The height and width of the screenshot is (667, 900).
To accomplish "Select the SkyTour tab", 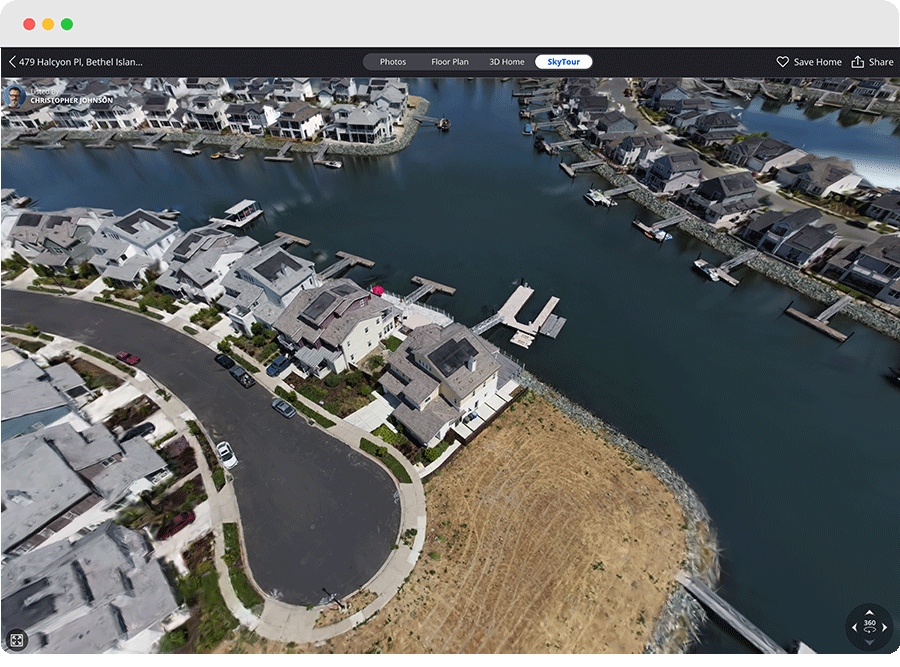I will click(x=564, y=62).
